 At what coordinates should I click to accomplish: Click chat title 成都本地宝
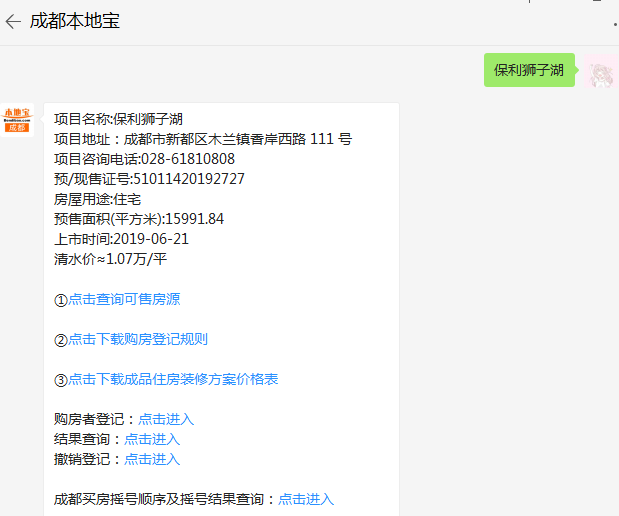click(x=75, y=21)
